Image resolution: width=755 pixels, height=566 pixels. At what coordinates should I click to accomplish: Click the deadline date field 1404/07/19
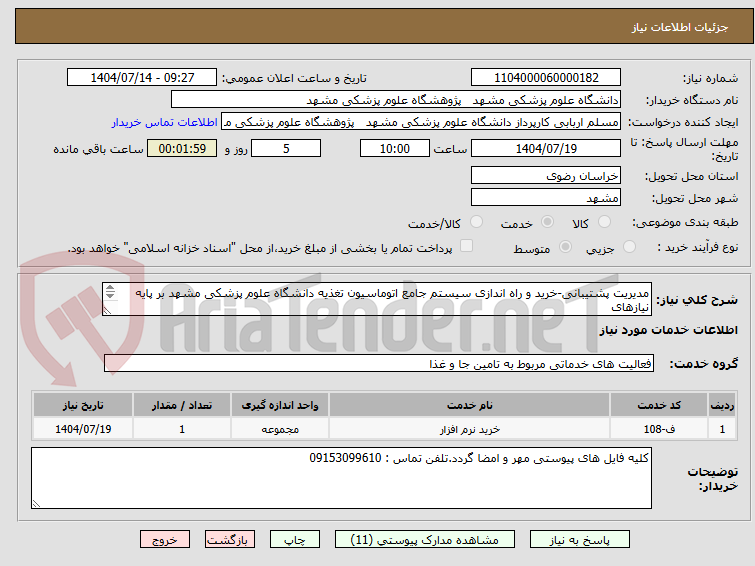pyautogui.click(x=546, y=148)
